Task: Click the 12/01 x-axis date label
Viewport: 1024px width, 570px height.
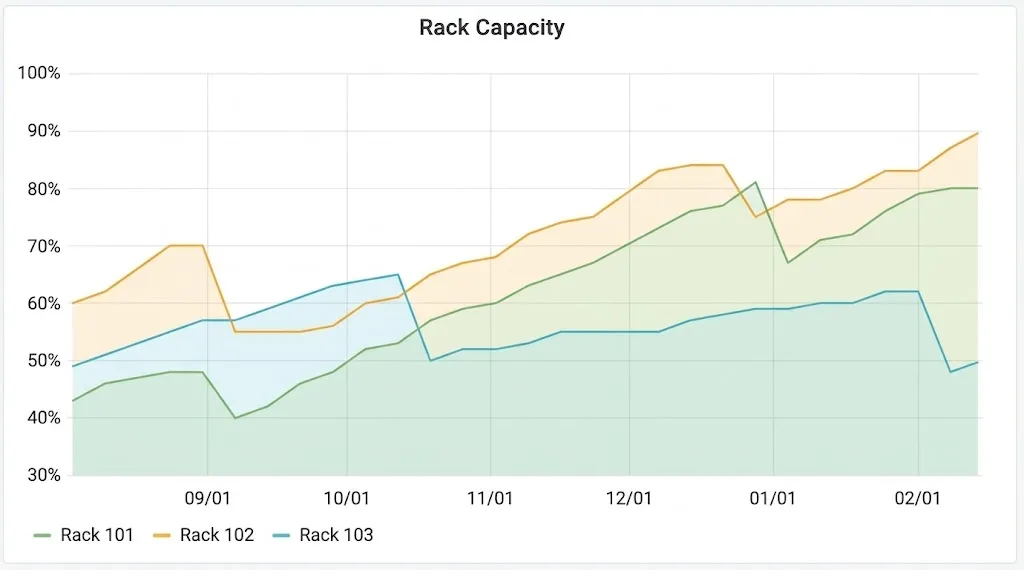Action: click(629, 497)
